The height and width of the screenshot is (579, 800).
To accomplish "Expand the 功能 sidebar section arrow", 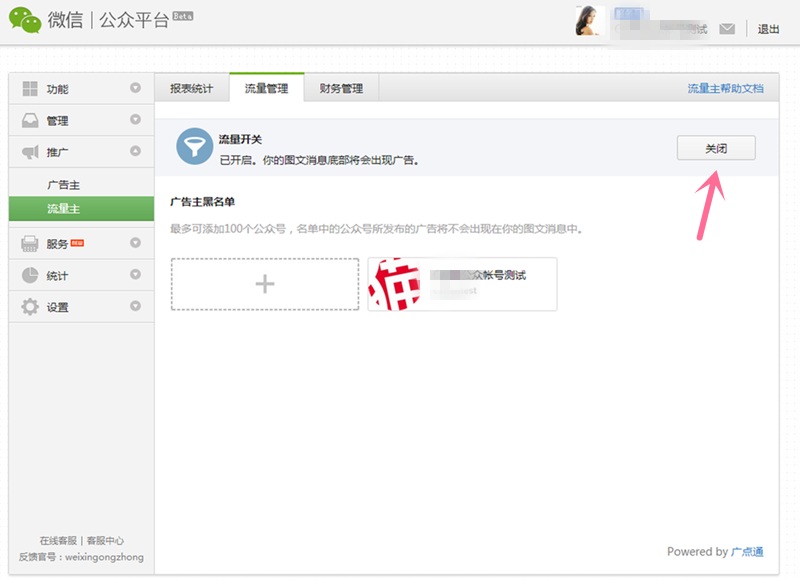I will [x=135, y=88].
